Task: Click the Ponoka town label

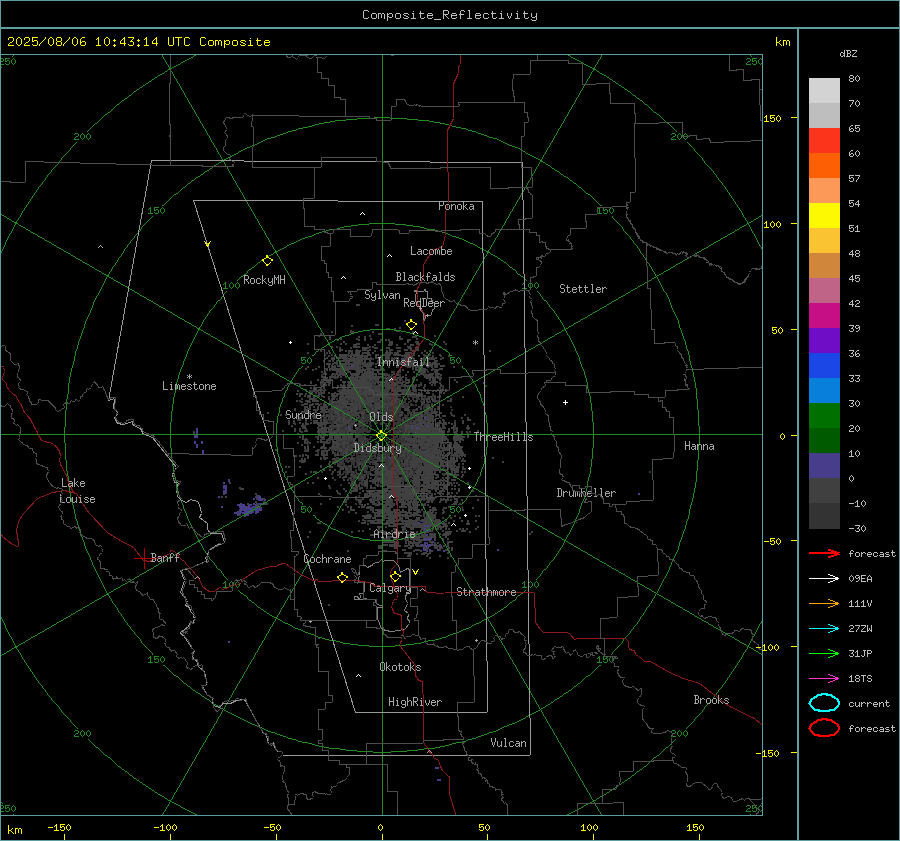Action: [x=456, y=206]
